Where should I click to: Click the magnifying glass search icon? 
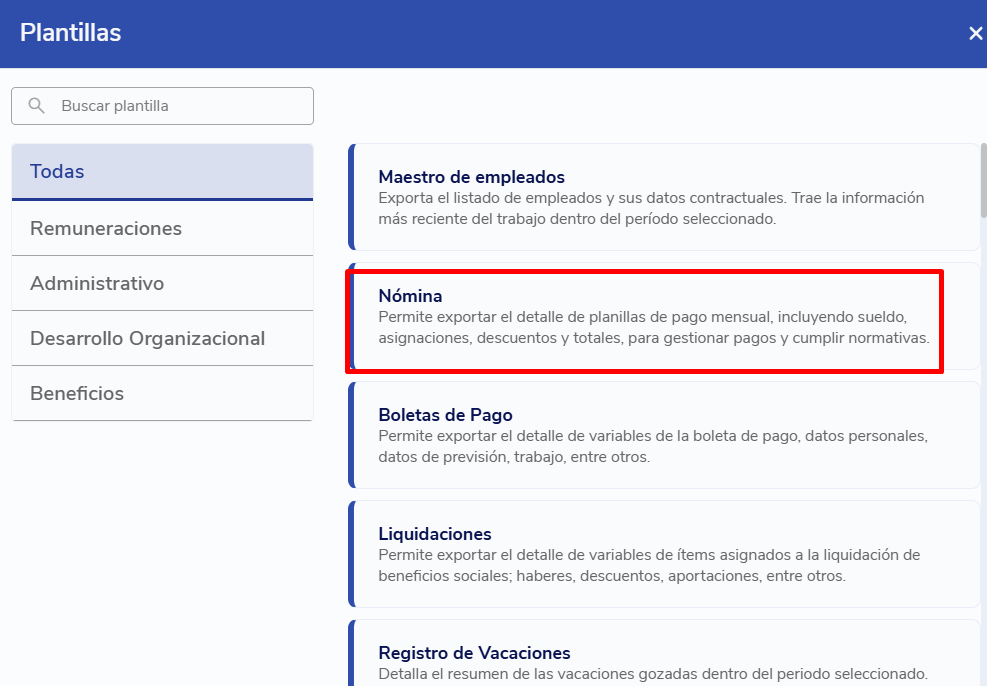tap(37, 106)
